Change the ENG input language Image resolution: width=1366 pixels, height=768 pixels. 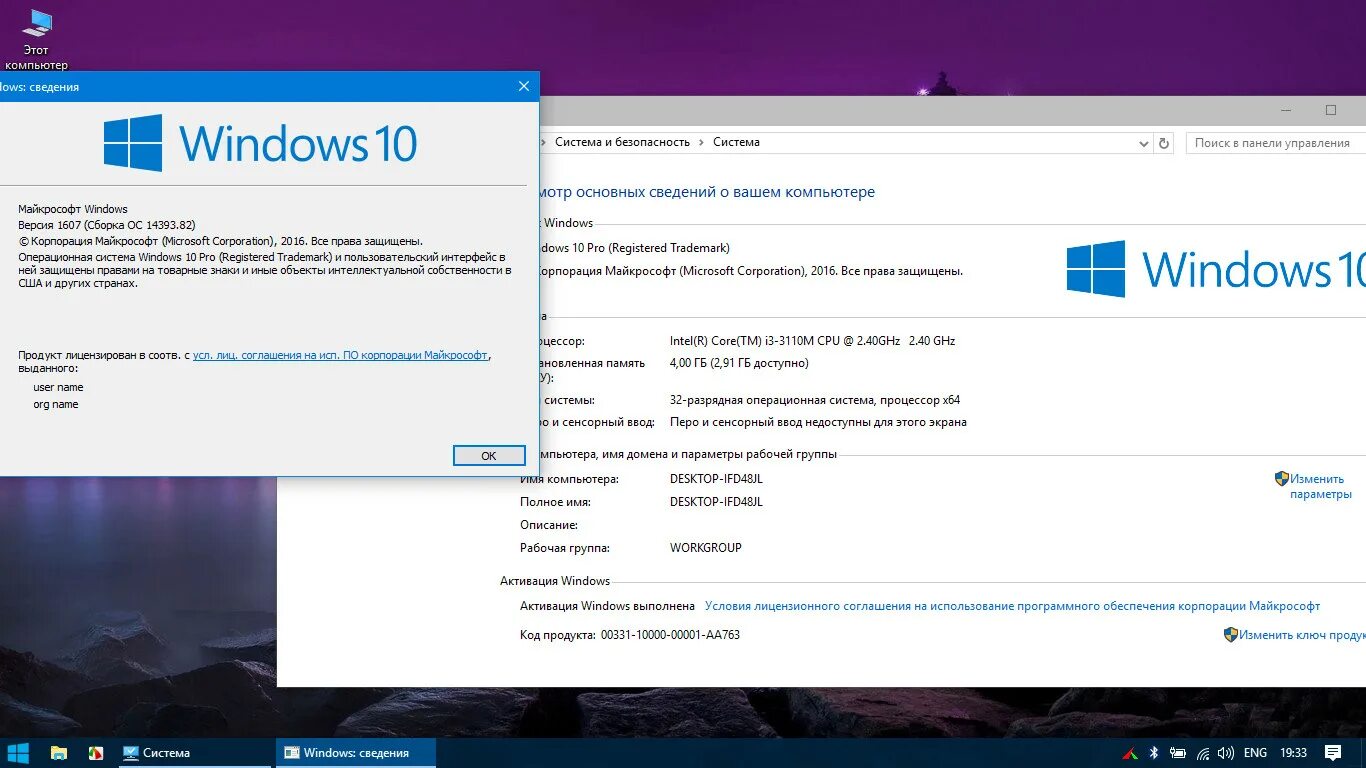[x=1255, y=753]
